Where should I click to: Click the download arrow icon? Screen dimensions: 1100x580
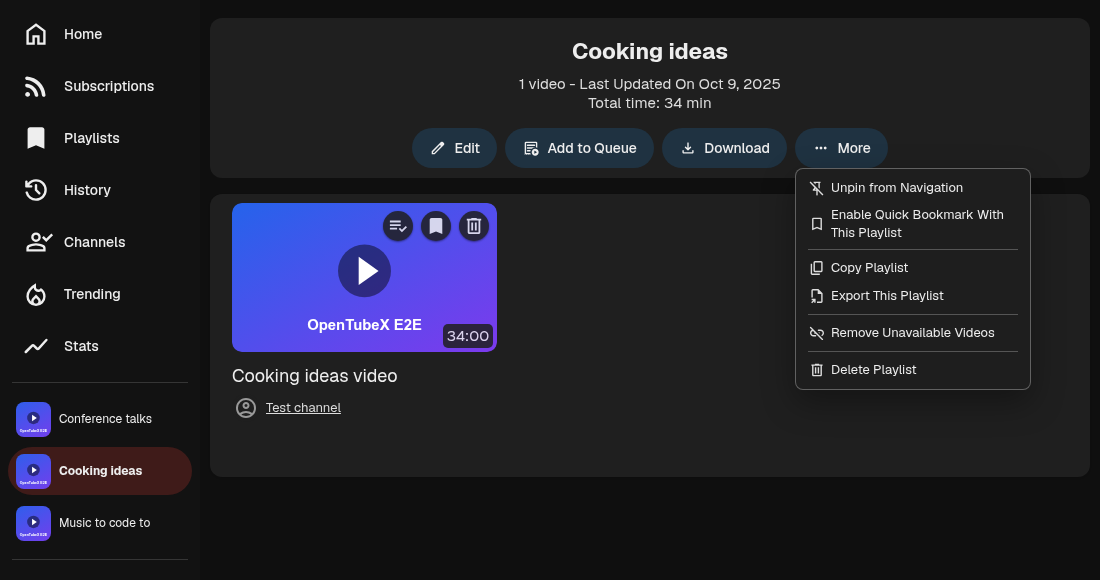pyautogui.click(x=688, y=148)
